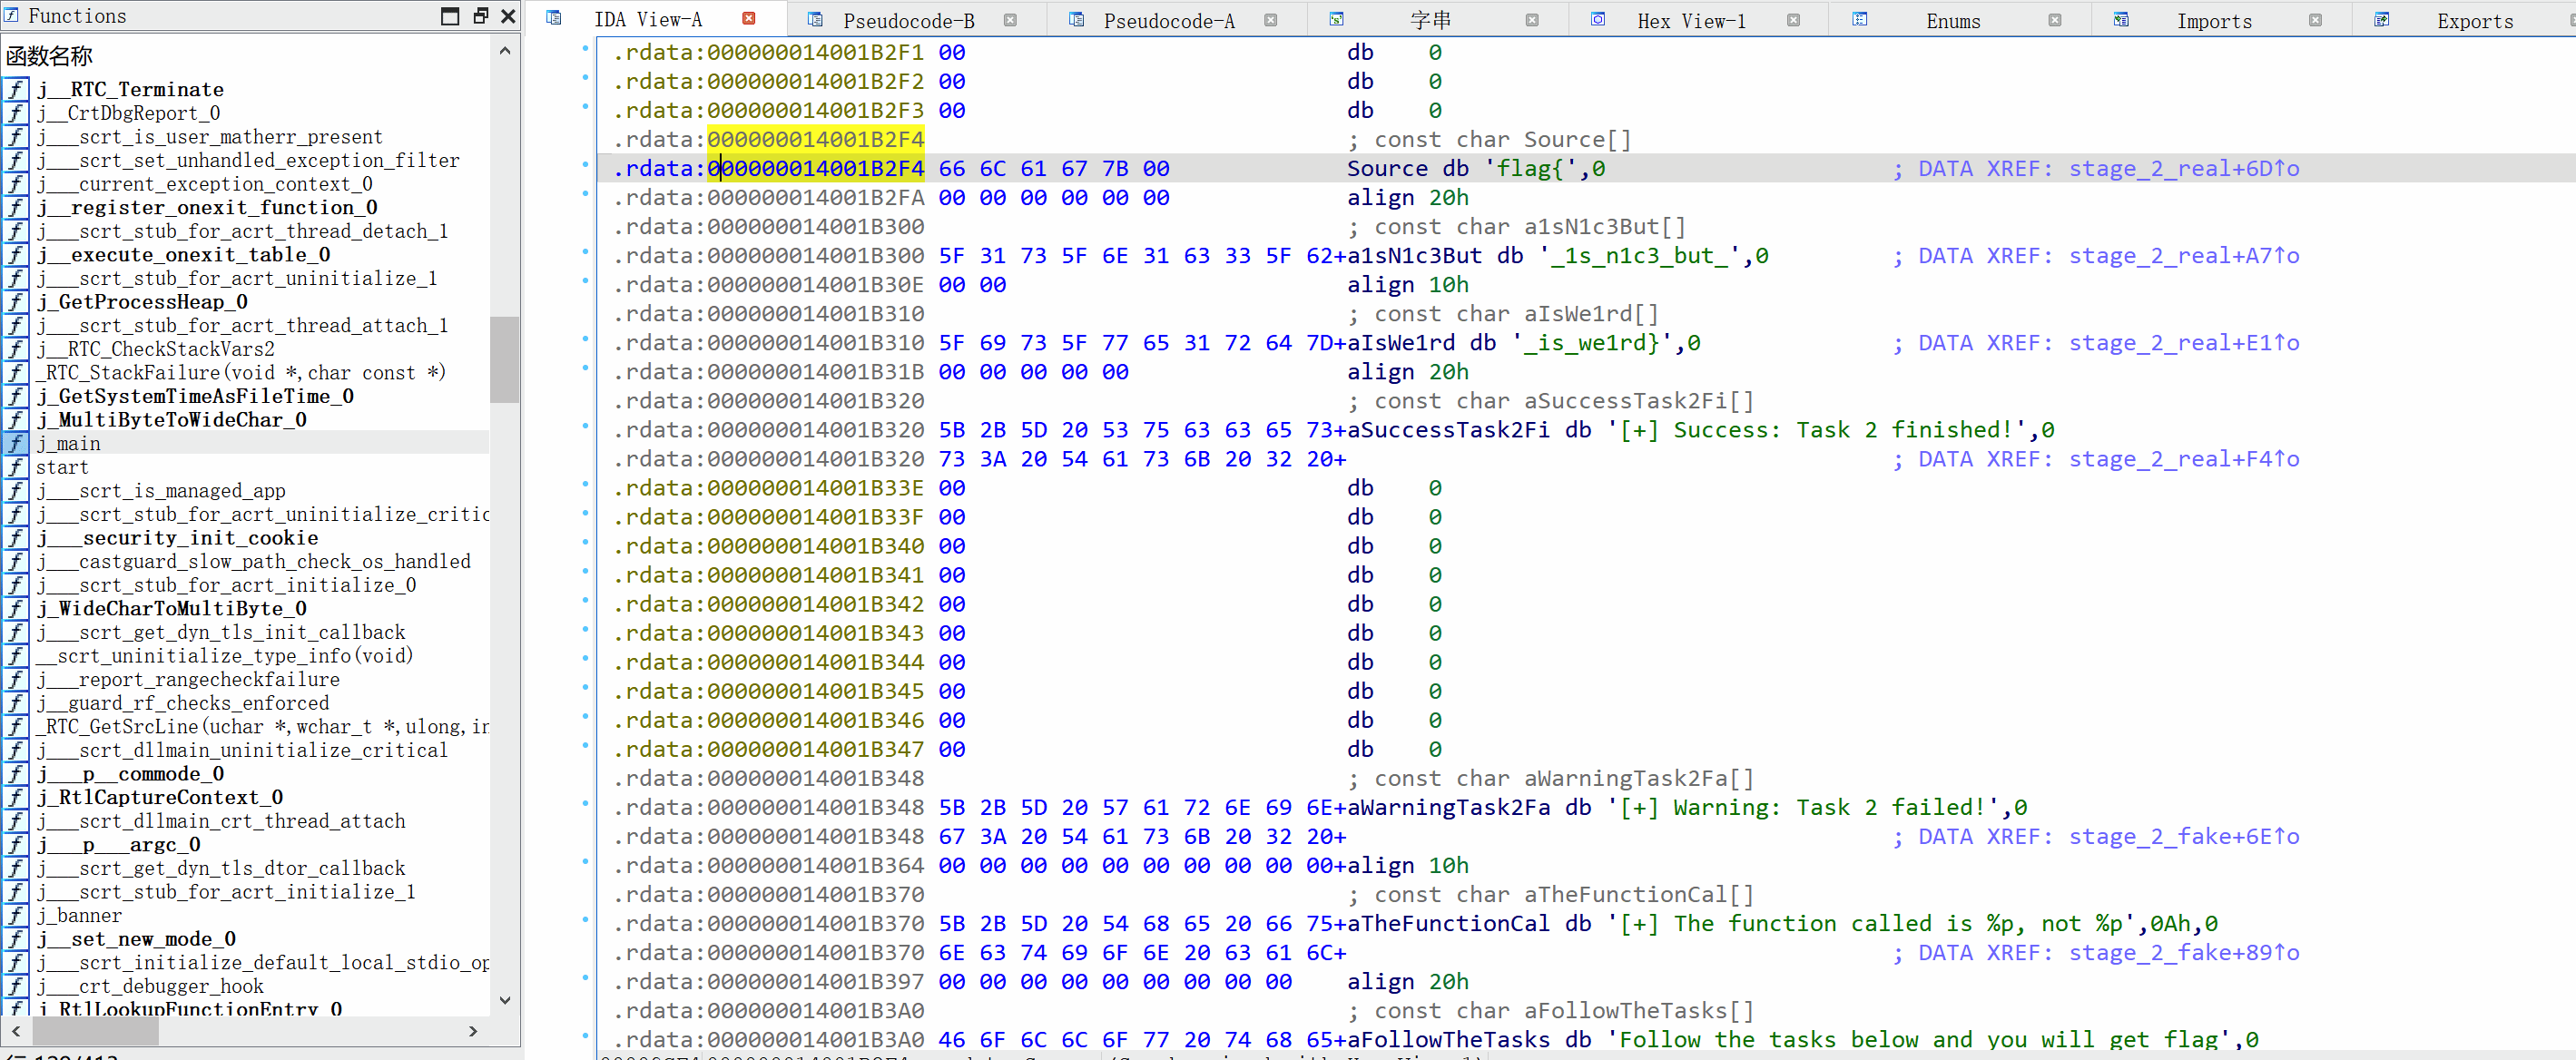
Task: Click the Functions panel title icon
Action: coord(12,15)
